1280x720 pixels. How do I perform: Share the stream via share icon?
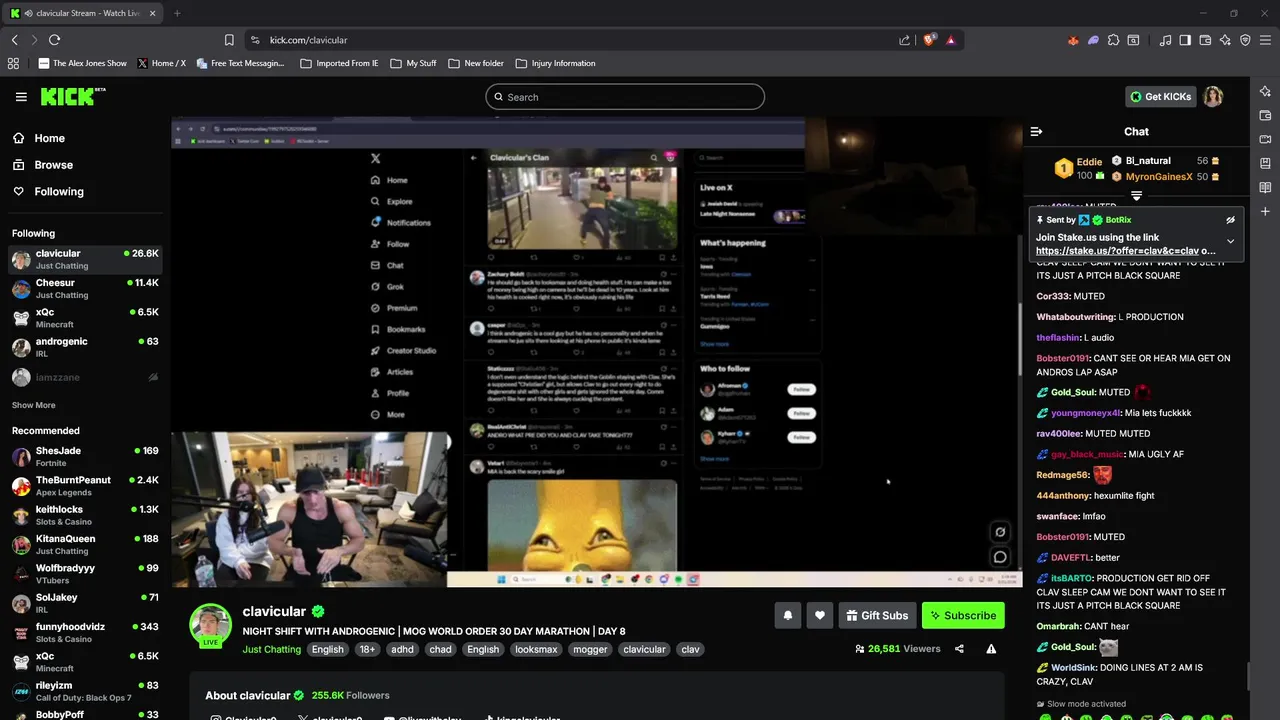[x=959, y=649]
